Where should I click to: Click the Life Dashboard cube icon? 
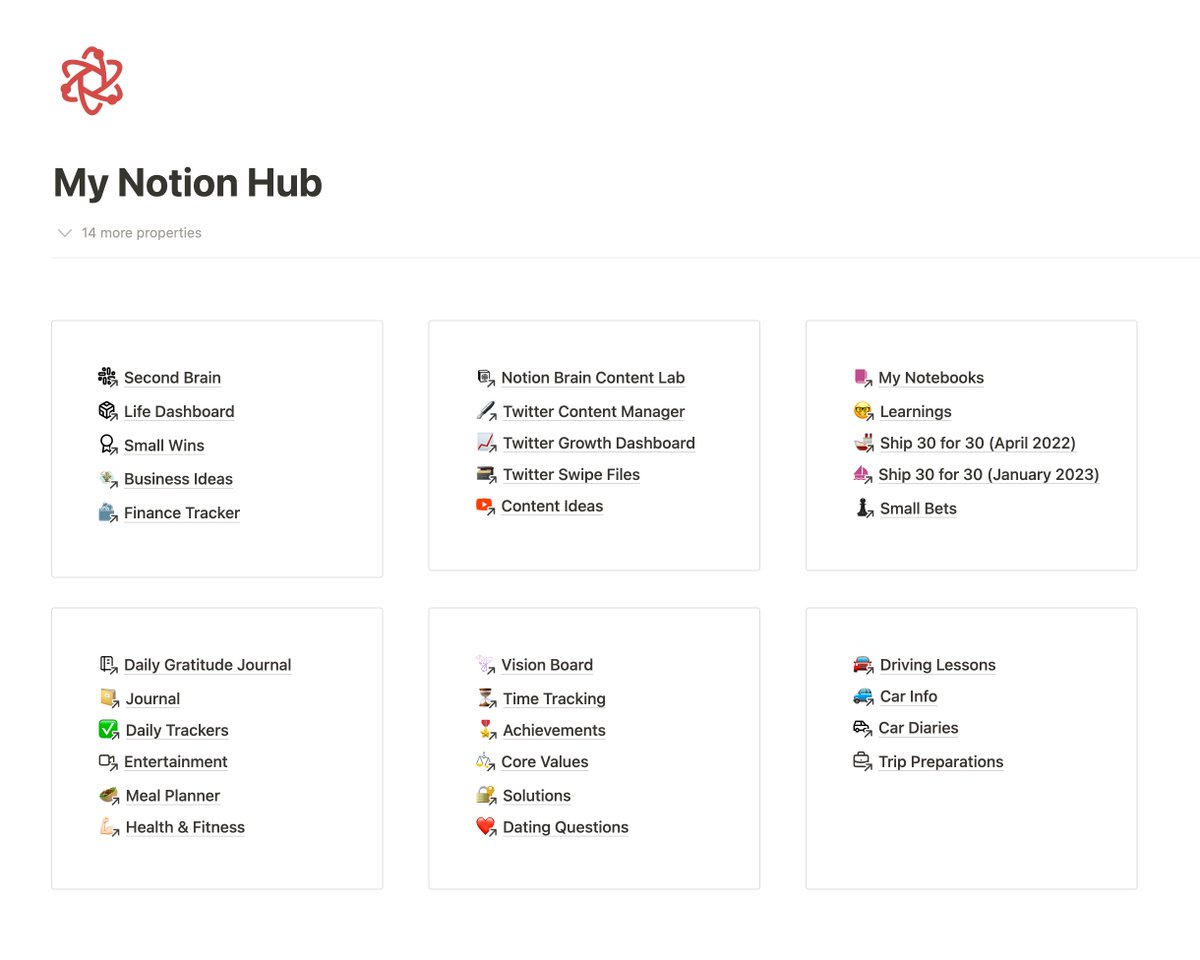click(108, 411)
